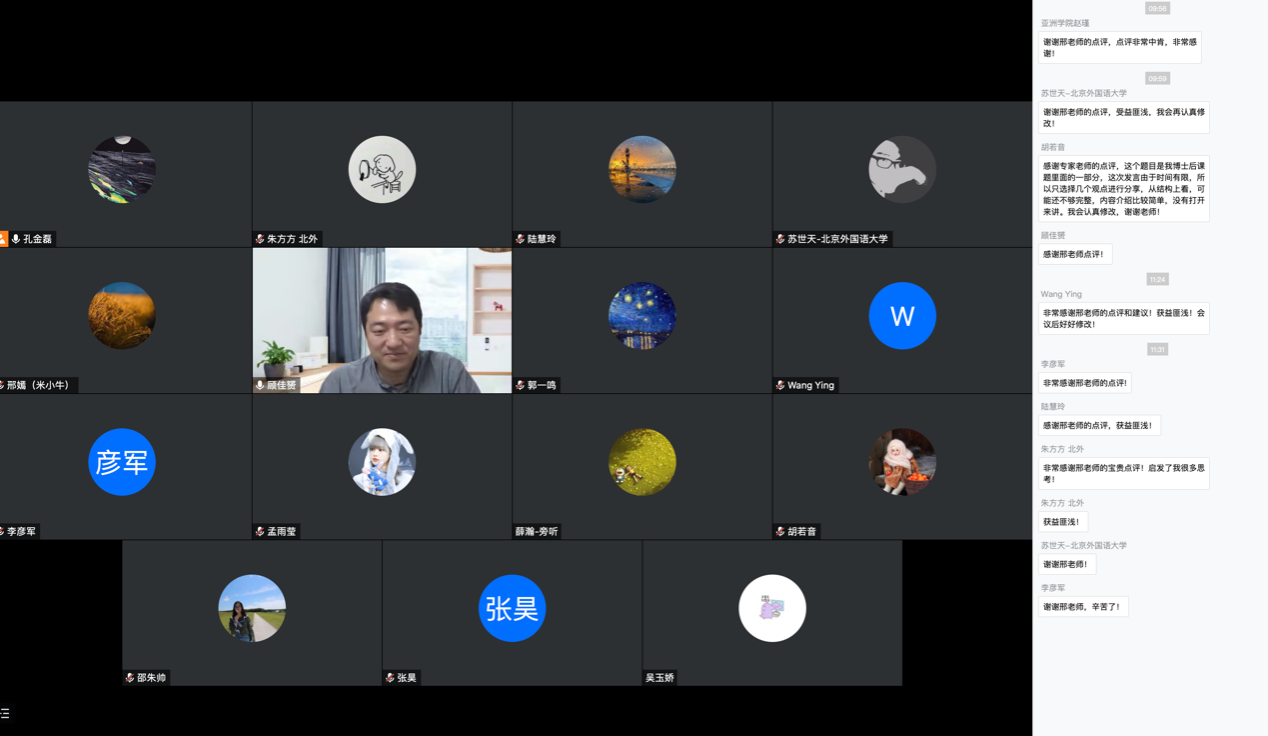Select 邵朱帅's profile photo avatar

click(x=252, y=608)
